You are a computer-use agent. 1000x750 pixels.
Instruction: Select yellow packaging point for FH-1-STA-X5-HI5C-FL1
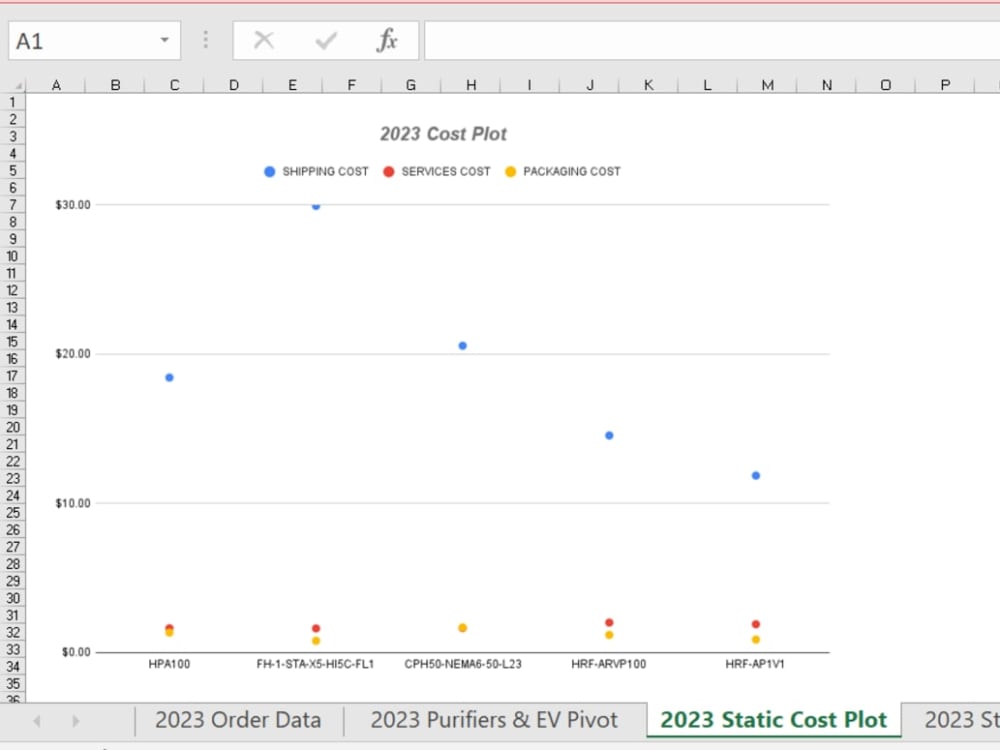[x=316, y=641]
